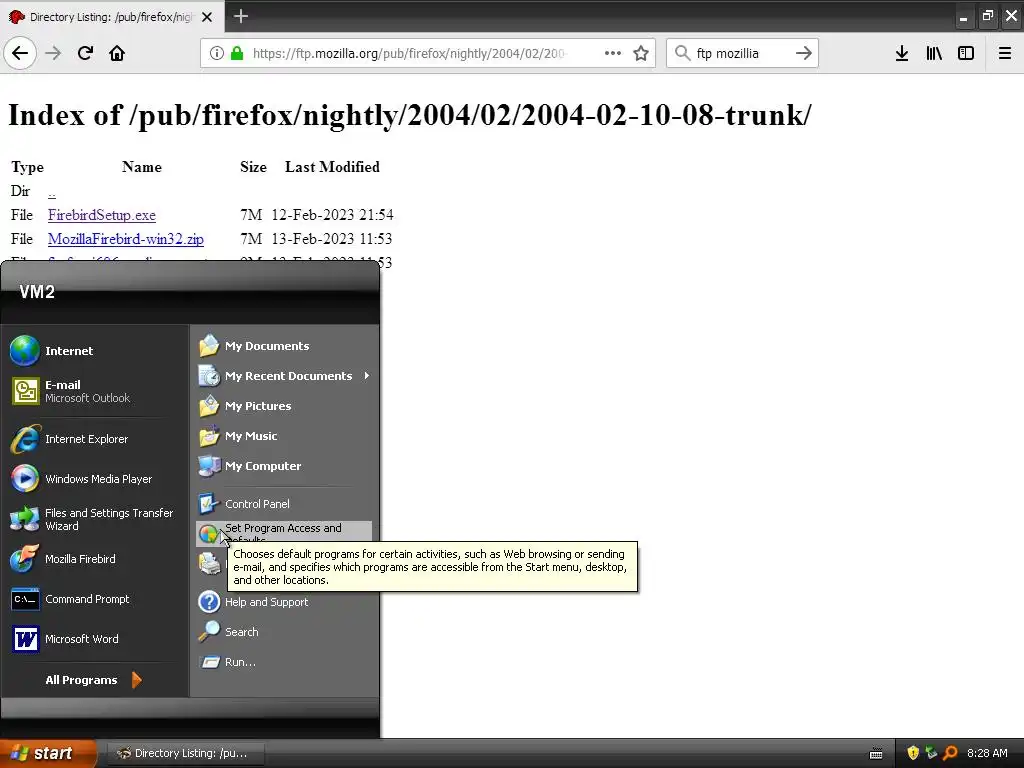Click '12-Feb-2023 21:54' date text

point(332,215)
